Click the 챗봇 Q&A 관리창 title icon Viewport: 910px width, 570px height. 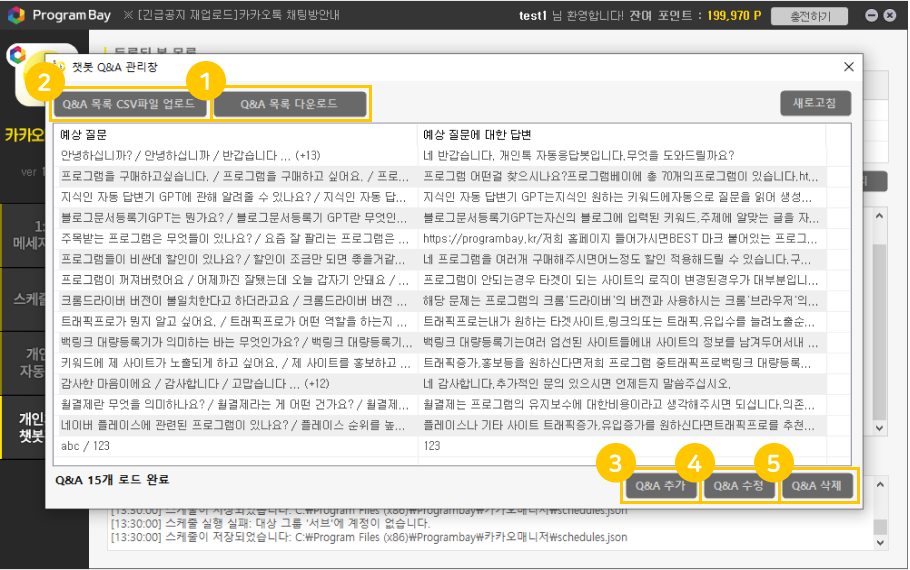[x=59, y=67]
